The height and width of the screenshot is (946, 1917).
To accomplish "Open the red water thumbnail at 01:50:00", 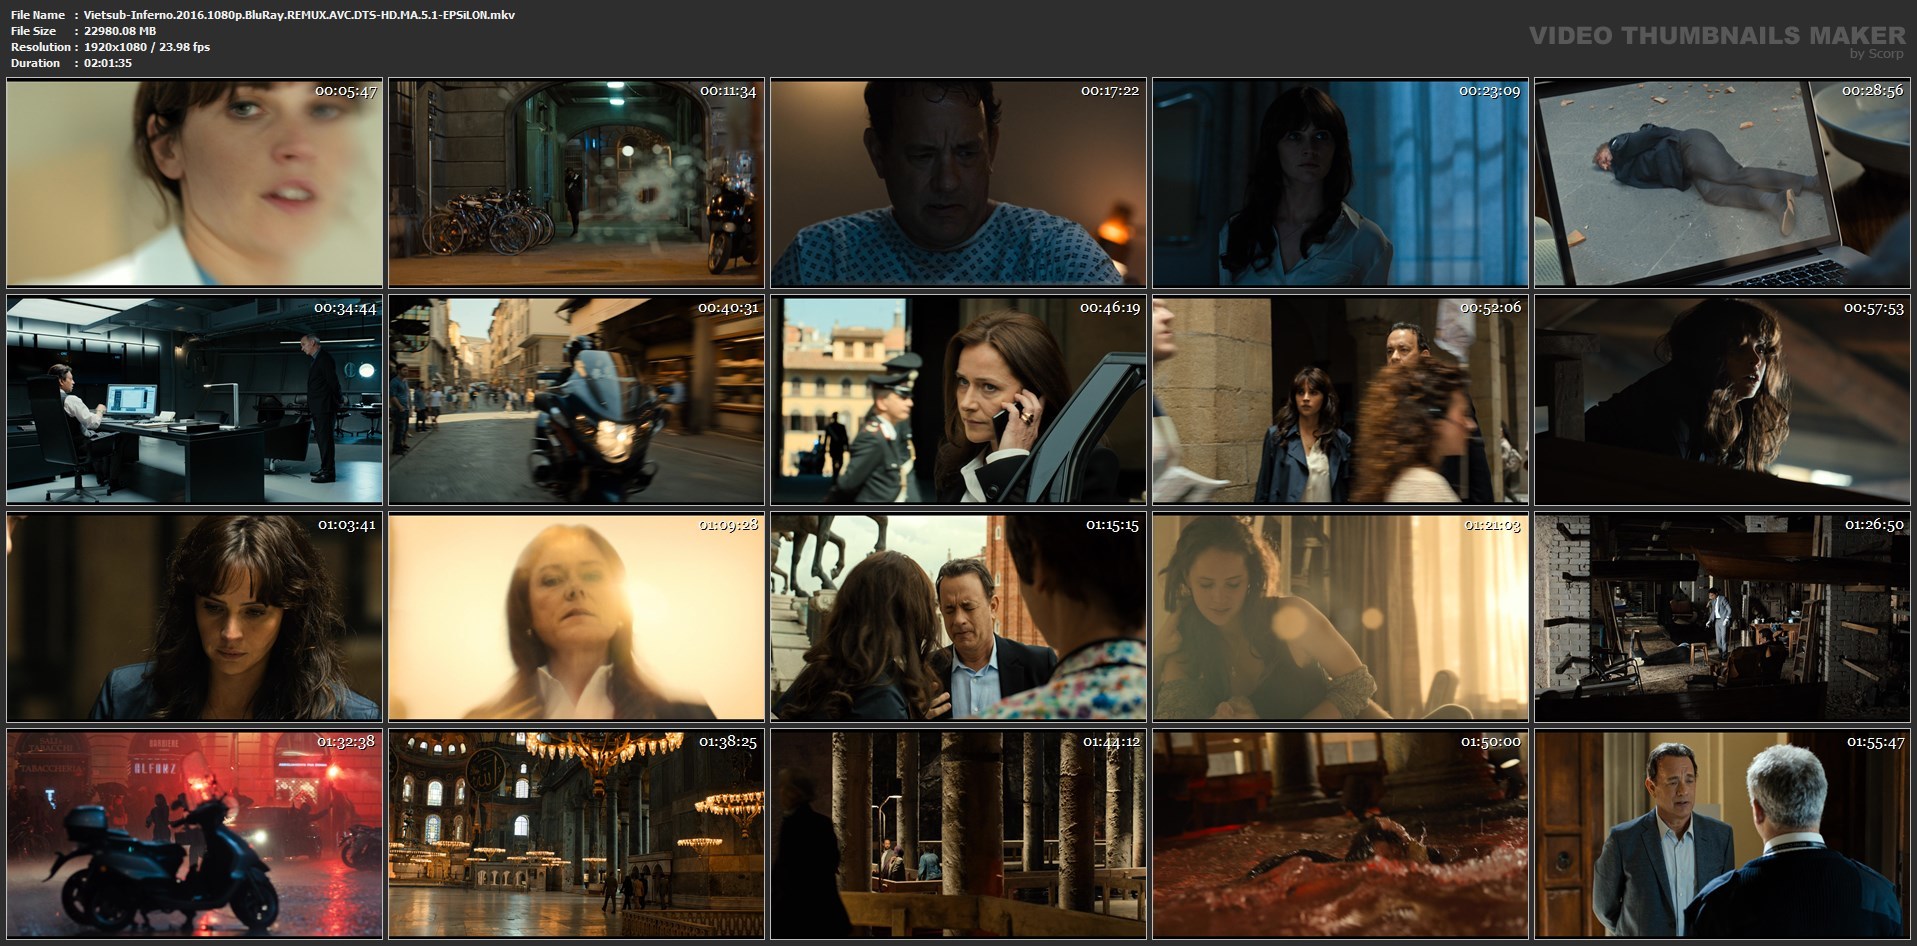I will (1340, 834).
